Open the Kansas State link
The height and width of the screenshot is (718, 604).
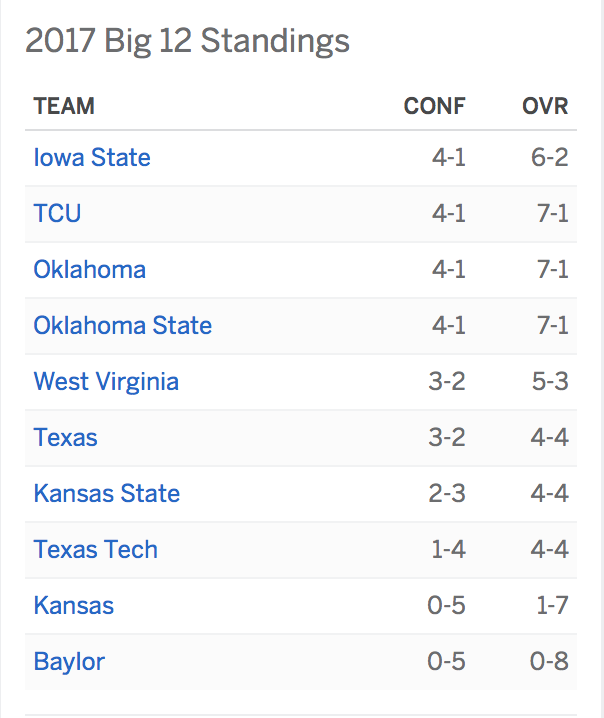click(x=107, y=493)
